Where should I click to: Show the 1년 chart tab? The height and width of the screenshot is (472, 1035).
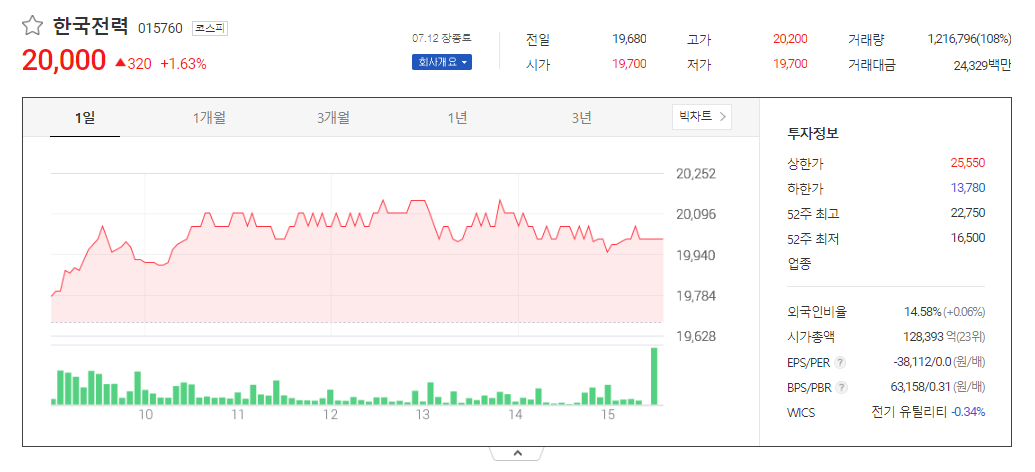pyautogui.click(x=457, y=118)
